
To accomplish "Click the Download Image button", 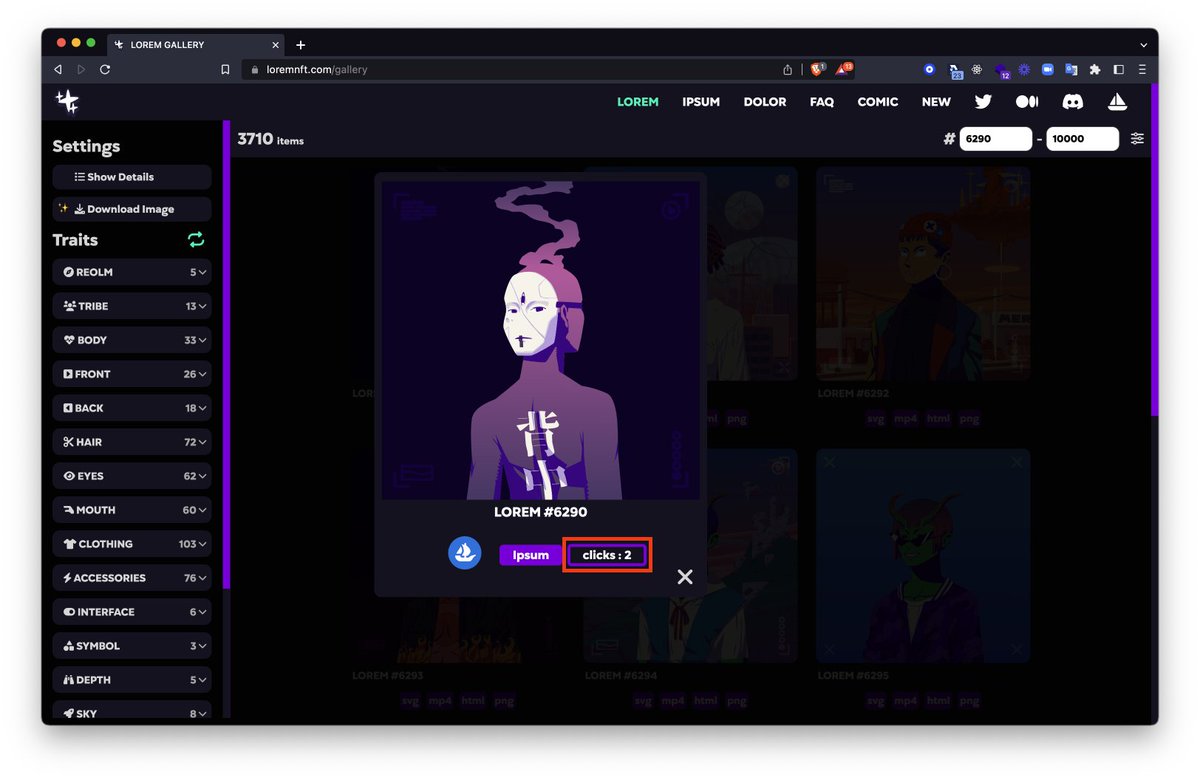I will pos(132,209).
